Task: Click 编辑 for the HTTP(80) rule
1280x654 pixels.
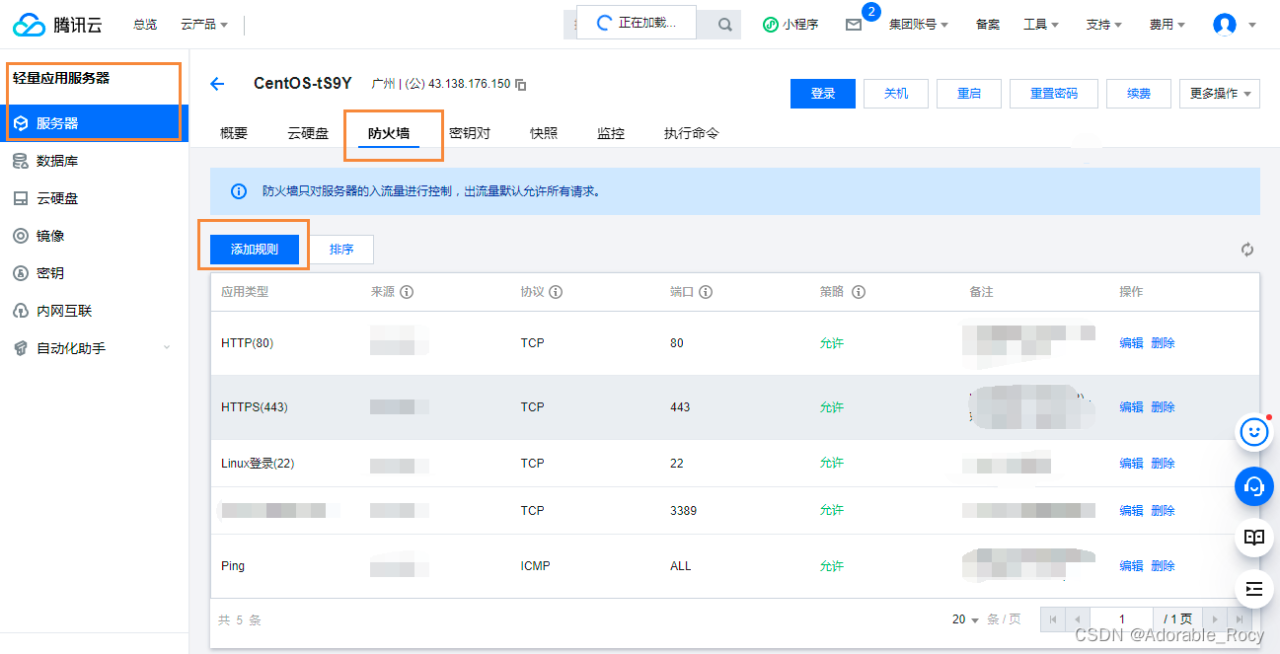Action: pos(1131,343)
